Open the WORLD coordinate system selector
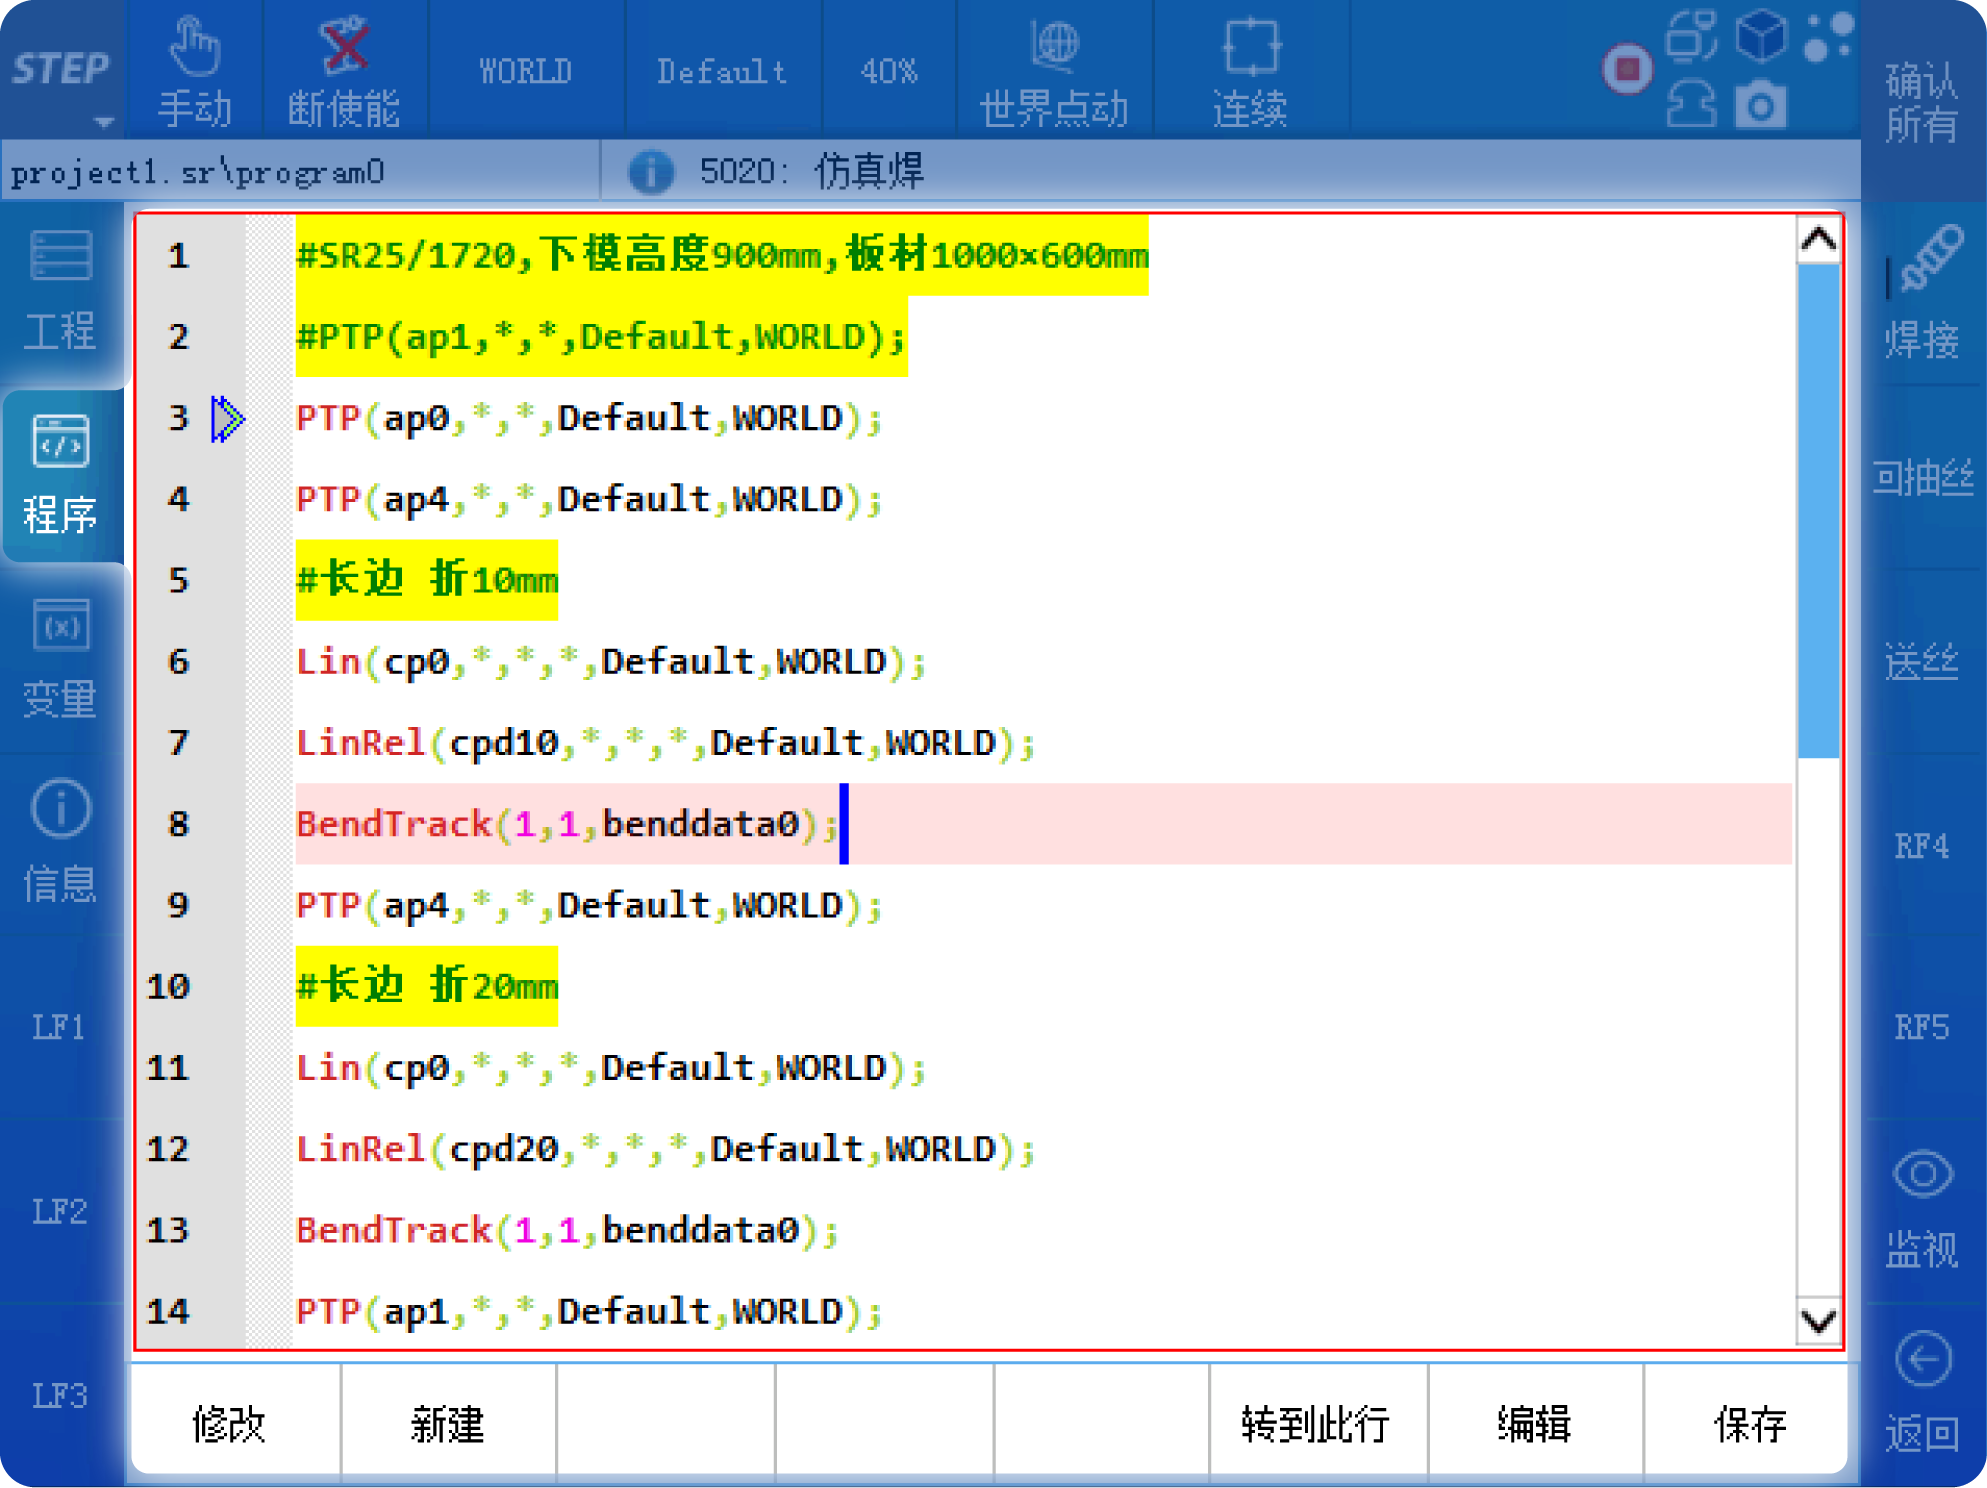 [526, 72]
